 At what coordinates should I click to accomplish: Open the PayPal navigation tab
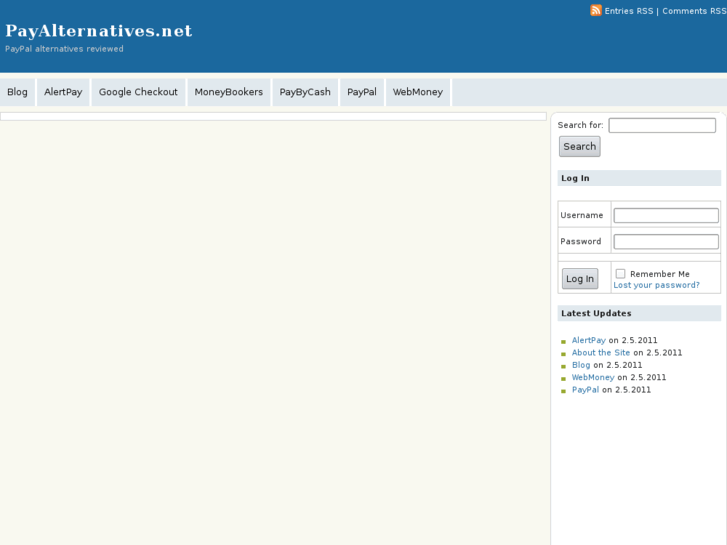coord(362,92)
